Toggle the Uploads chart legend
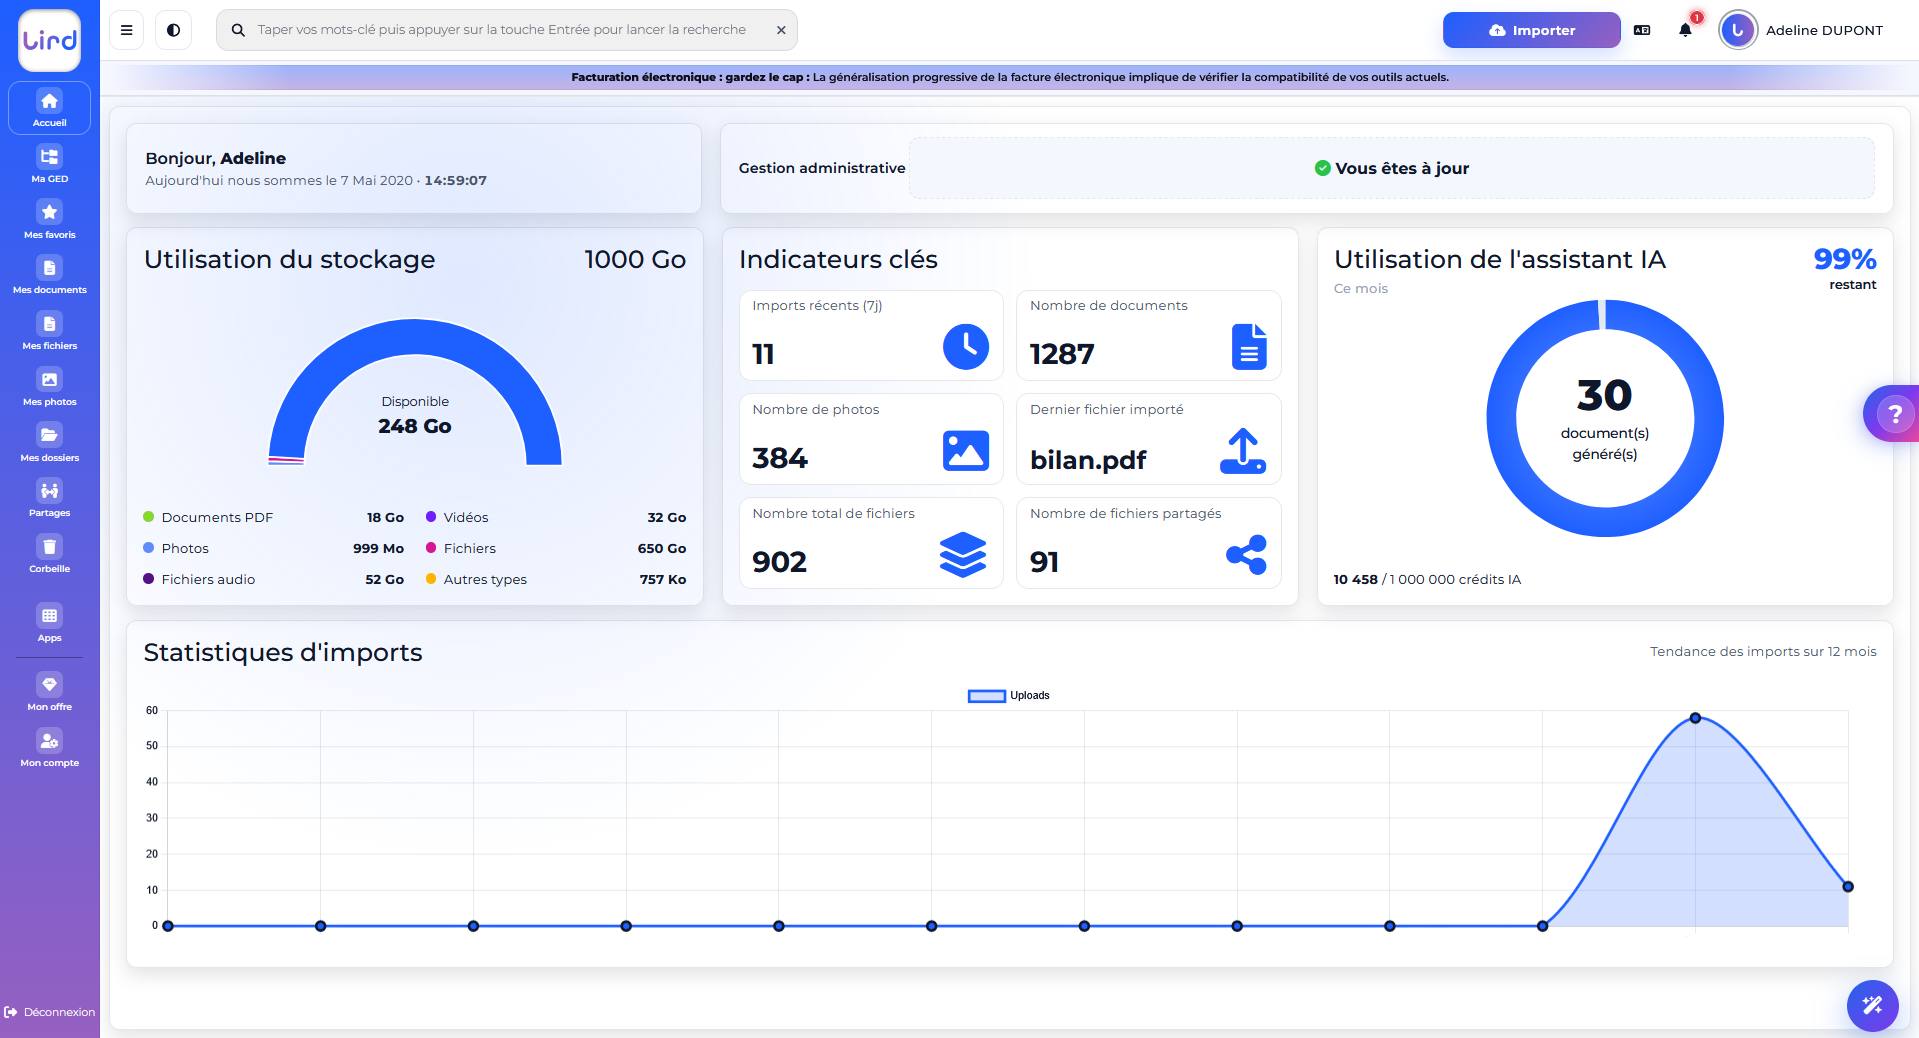Viewport: 1919px width, 1038px height. 1008,695
